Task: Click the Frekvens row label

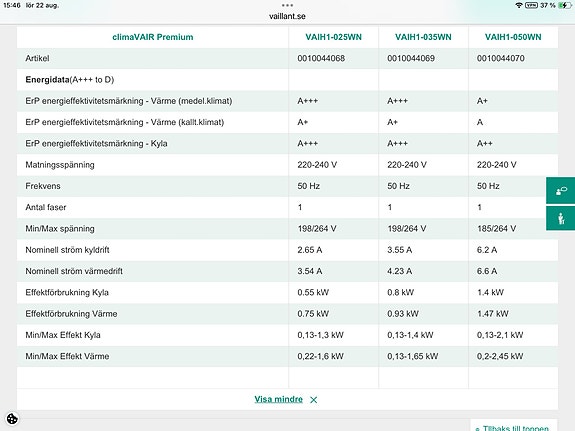Action: click(43, 186)
